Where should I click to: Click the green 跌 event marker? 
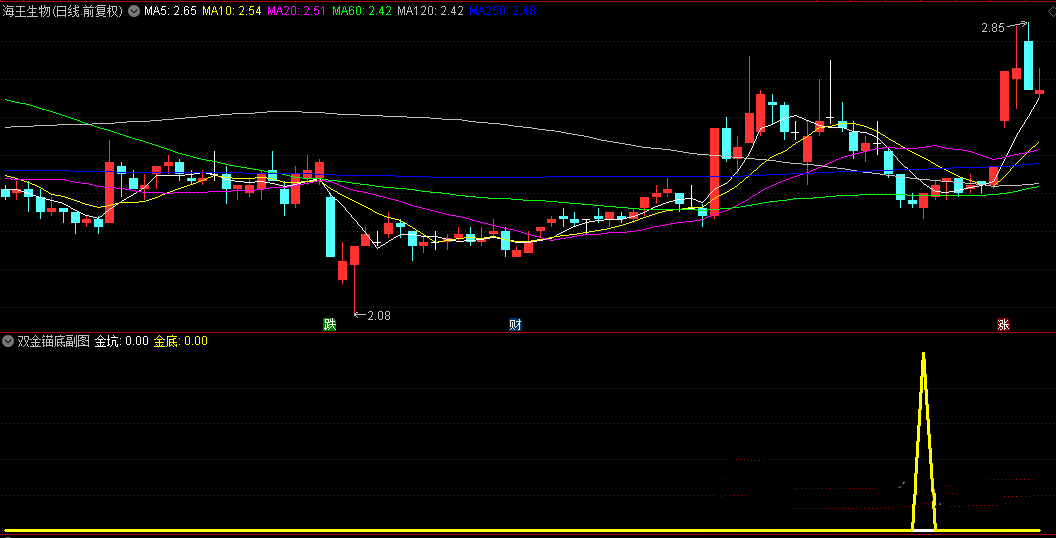click(x=329, y=325)
